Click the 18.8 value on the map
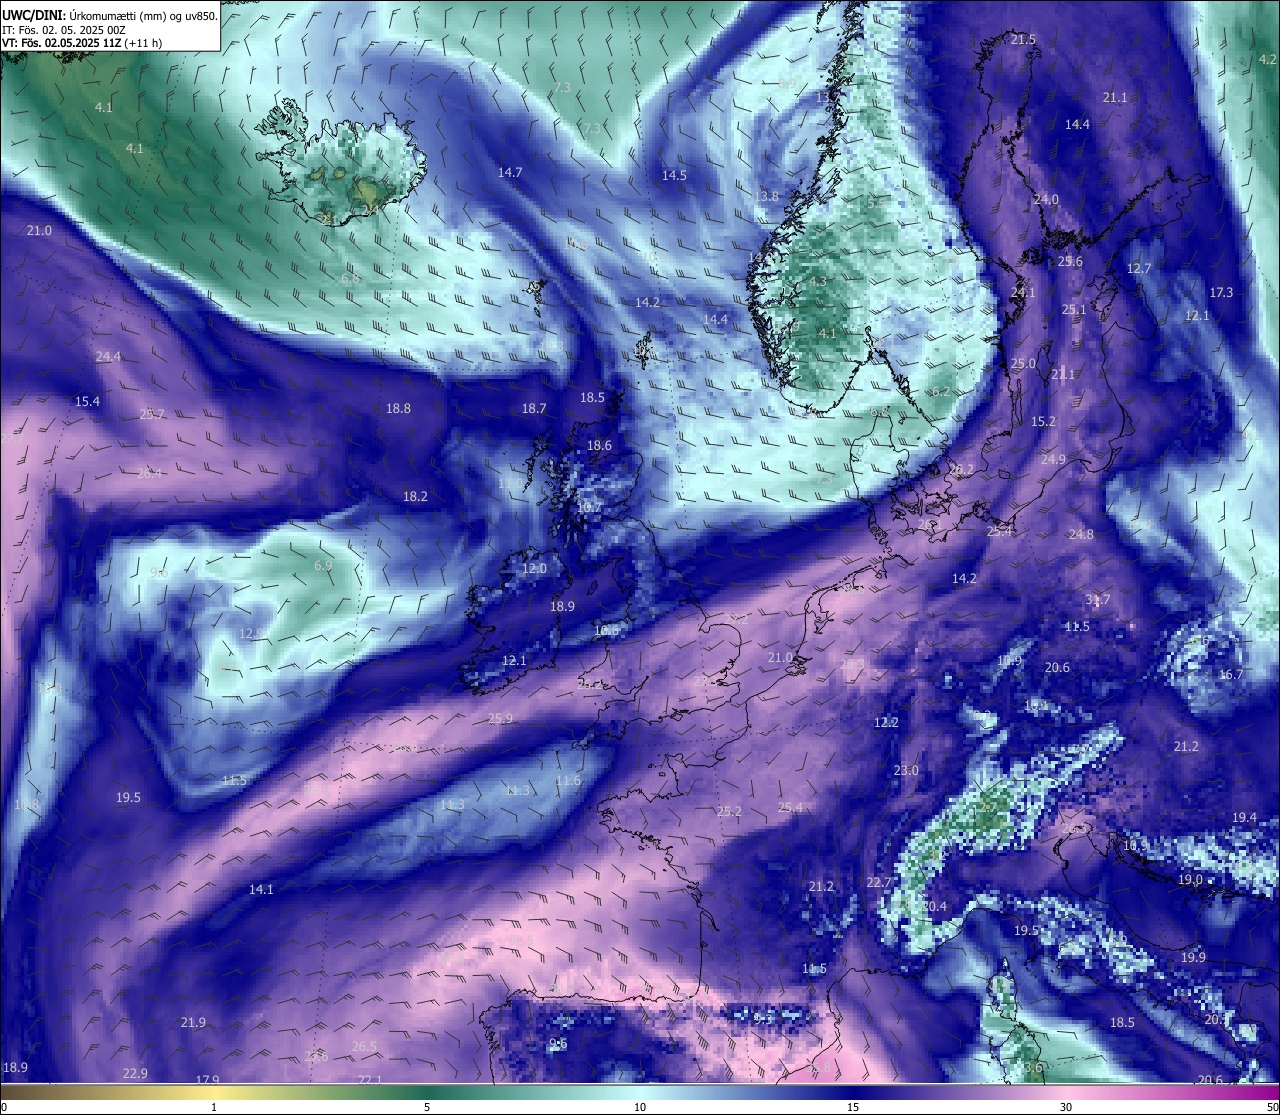The image size is (1280, 1115). click(x=398, y=409)
